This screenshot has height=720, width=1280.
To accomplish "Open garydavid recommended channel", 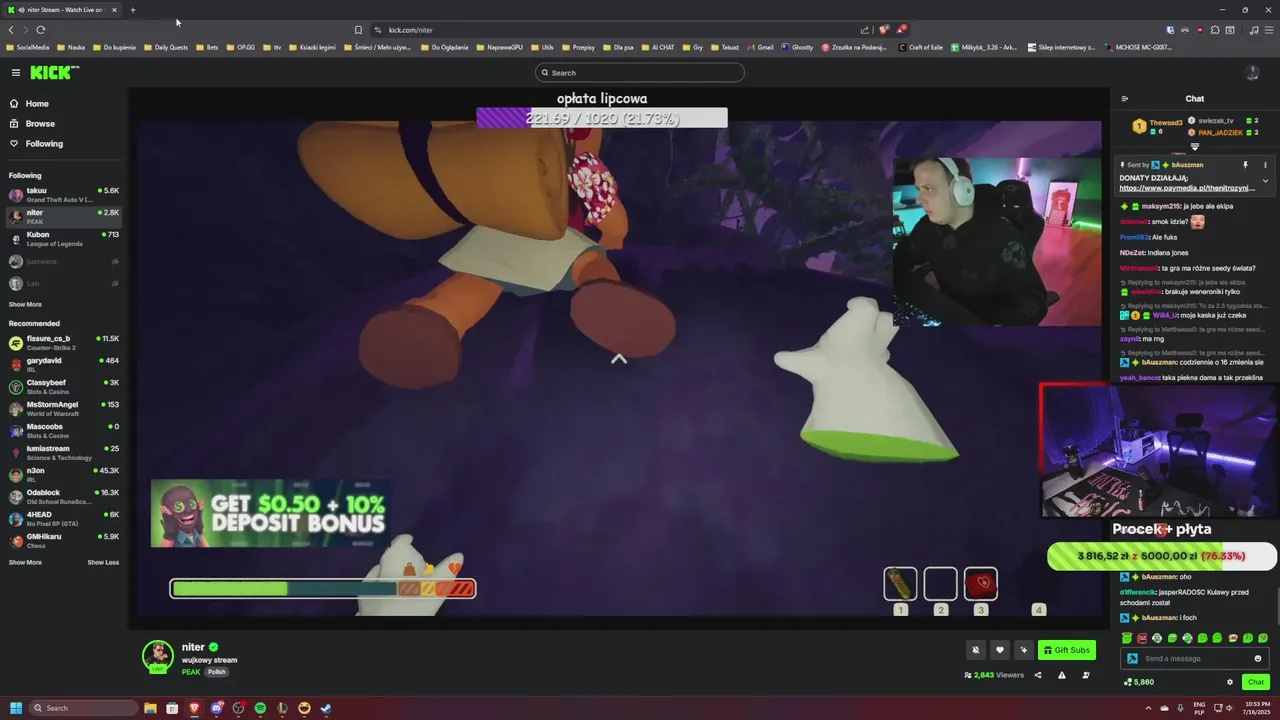I will pyautogui.click(x=64, y=364).
